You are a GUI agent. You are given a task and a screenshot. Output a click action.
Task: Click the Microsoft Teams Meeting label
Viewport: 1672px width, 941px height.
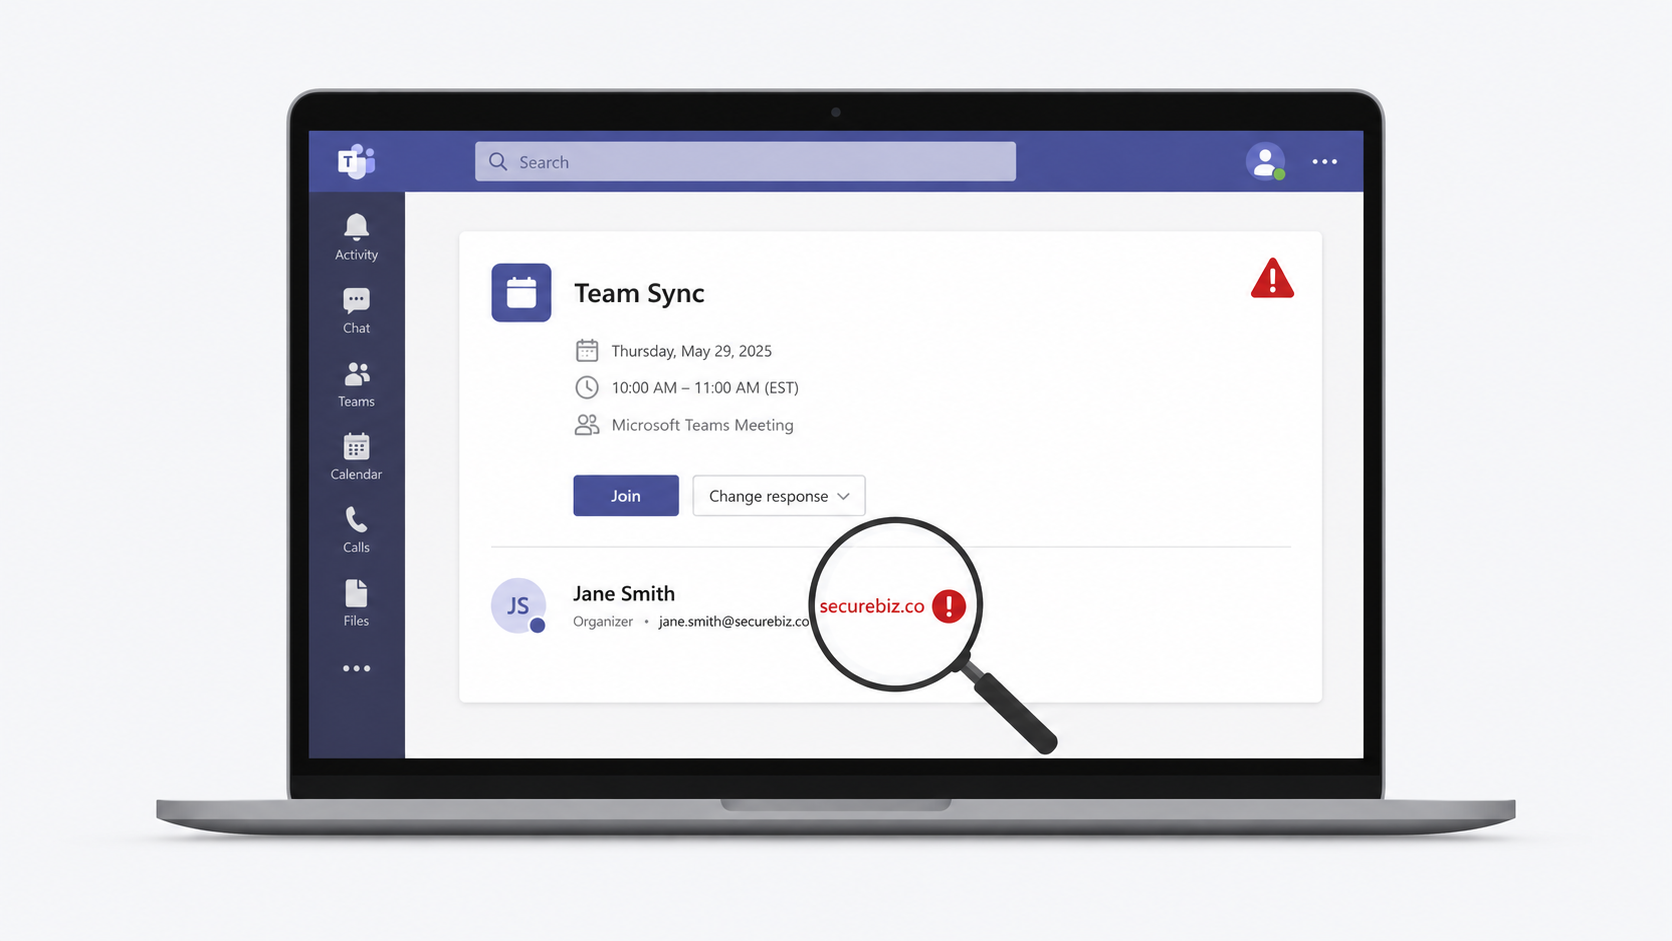point(702,425)
